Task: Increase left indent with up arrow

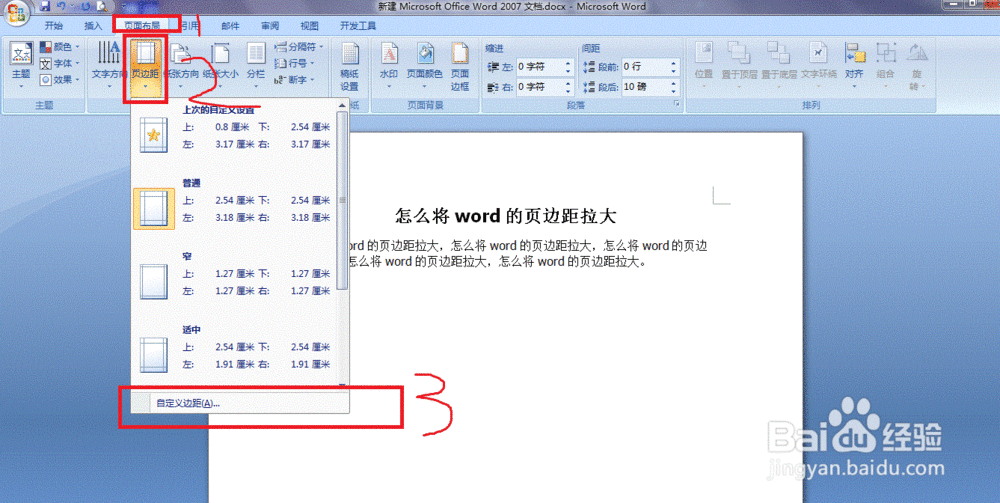Action: (568, 63)
